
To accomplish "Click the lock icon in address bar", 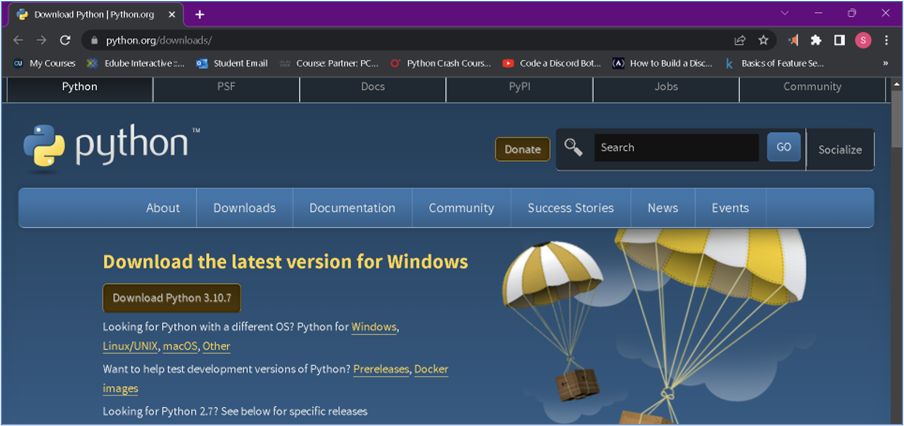I will [x=95, y=40].
